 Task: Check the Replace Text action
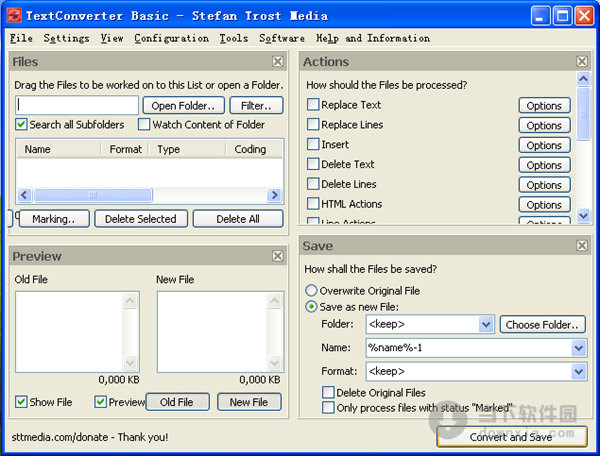(x=313, y=104)
